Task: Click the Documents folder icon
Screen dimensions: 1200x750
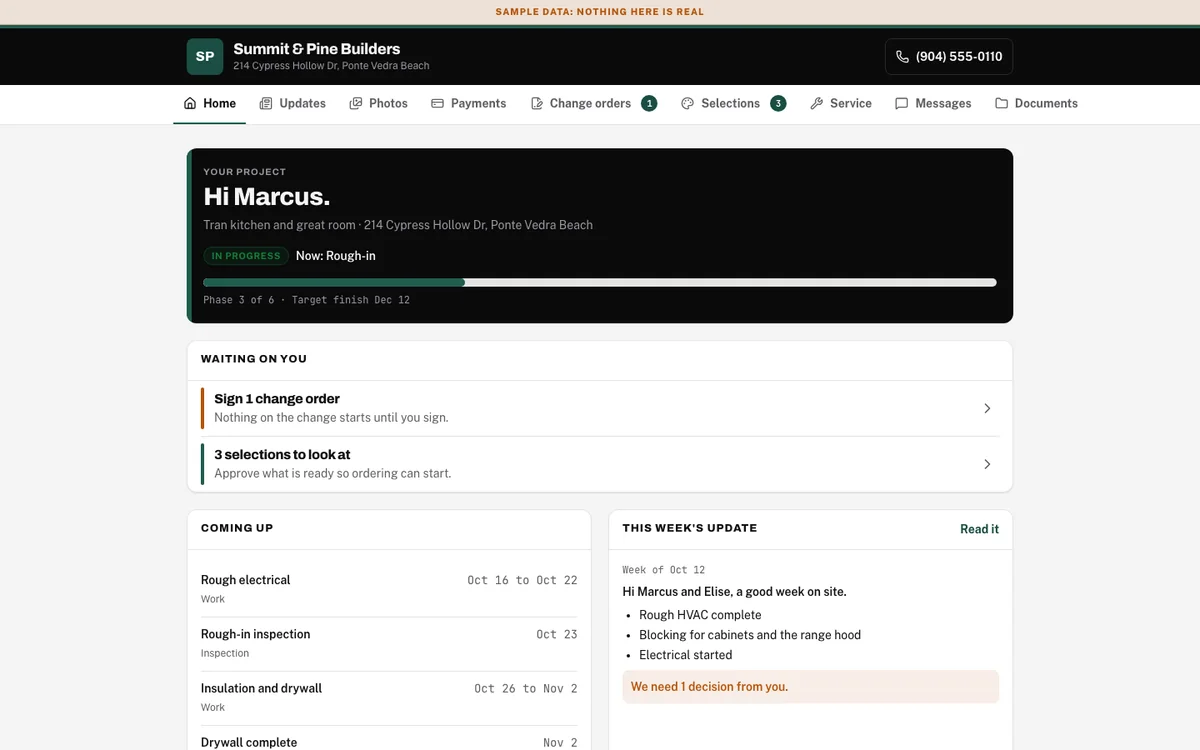Action: 1001,103
